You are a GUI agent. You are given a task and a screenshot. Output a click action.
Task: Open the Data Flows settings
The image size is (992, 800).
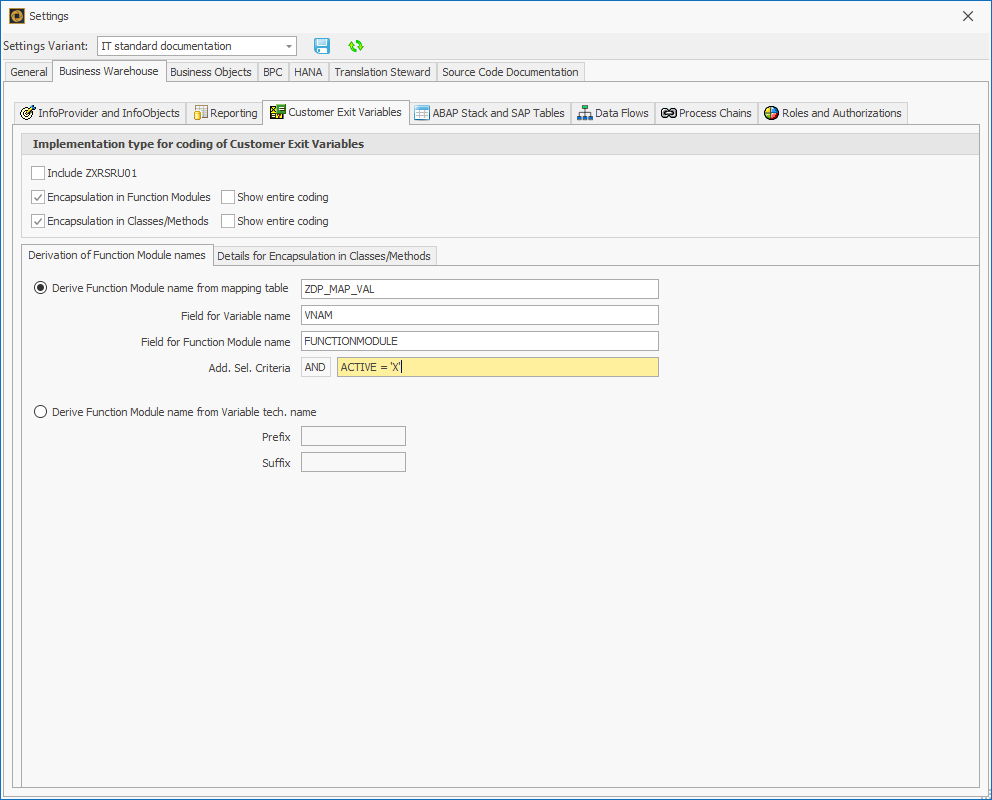[613, 113]
